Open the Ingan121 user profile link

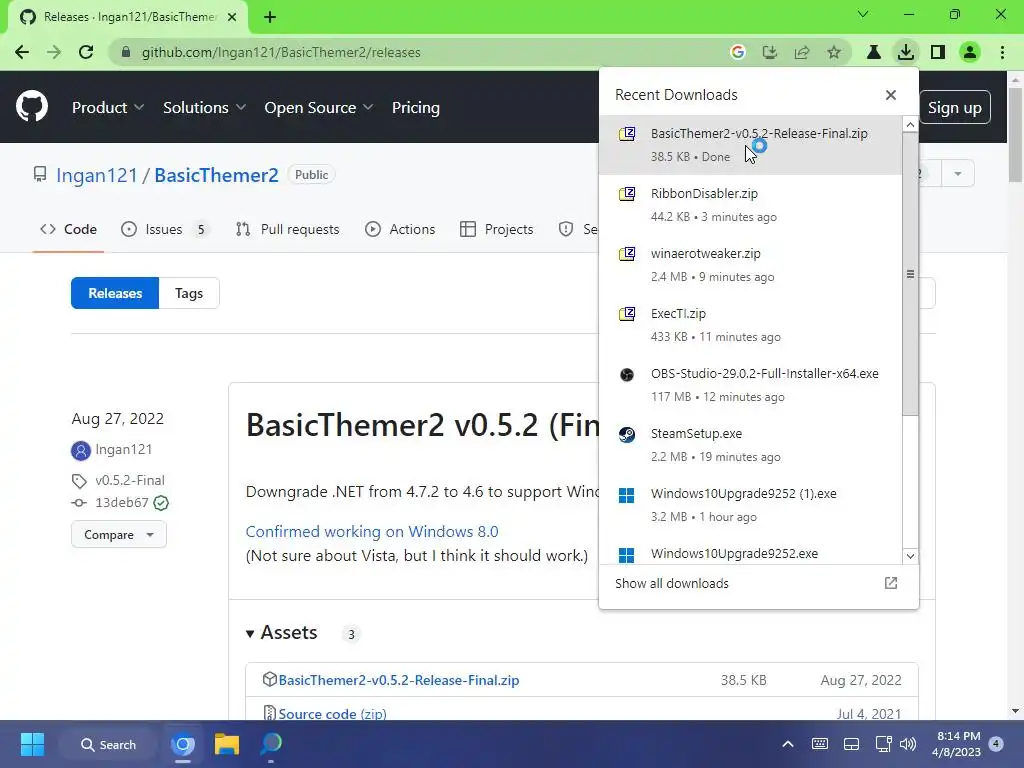pos(97,175)
